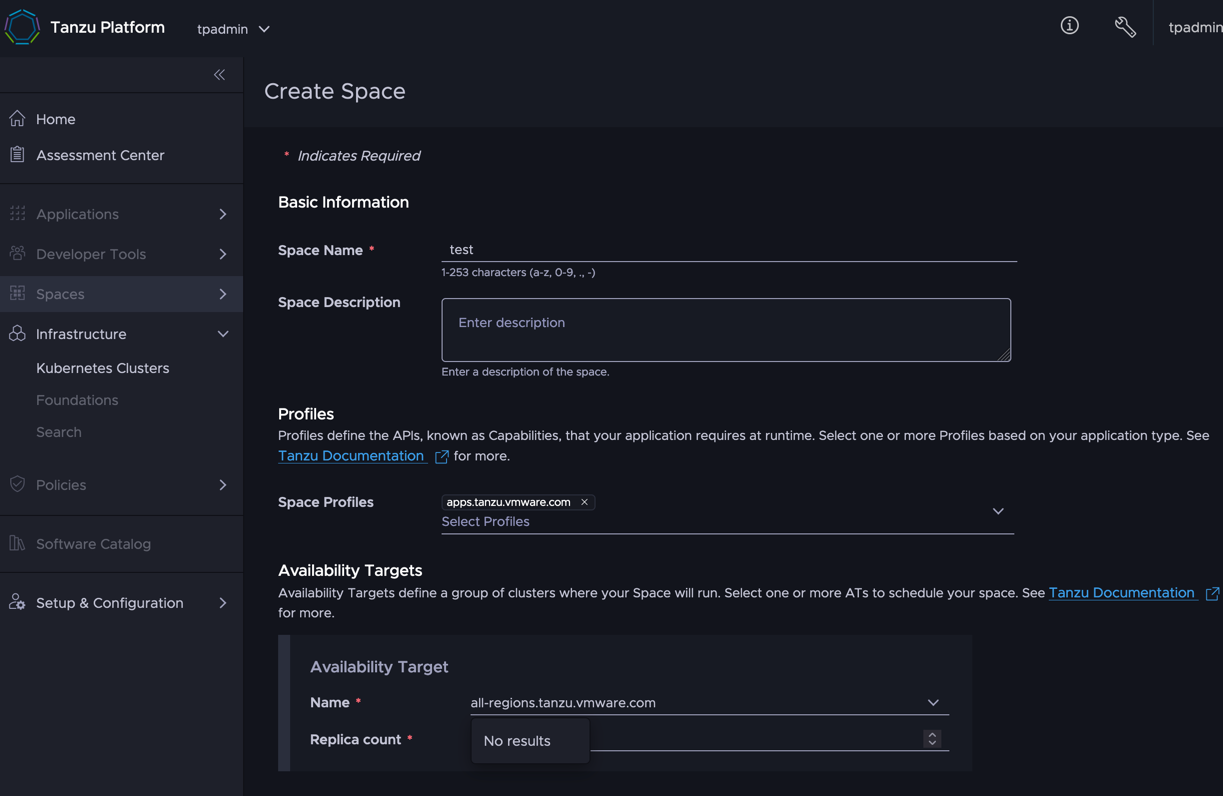The height and width of the screenshot is (796, 1223).
Task: Click the Tanzu Platform logo icon
Action: pyautogui.click(x=22, y=28)
